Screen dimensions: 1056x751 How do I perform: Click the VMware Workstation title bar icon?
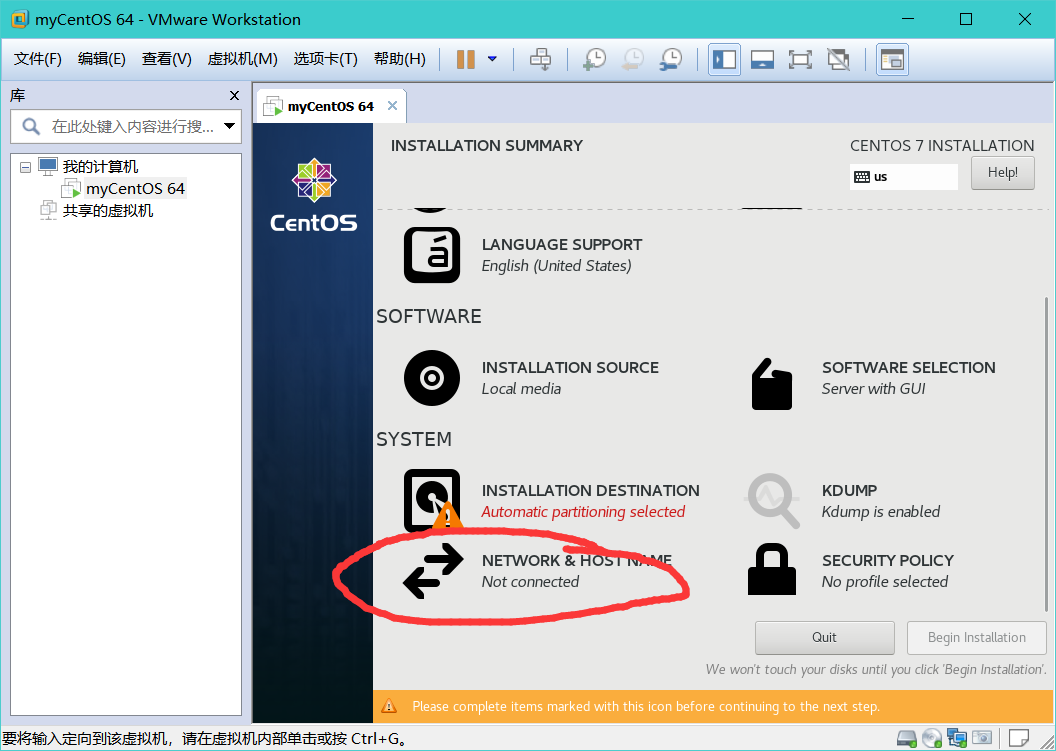click(20, 19)
